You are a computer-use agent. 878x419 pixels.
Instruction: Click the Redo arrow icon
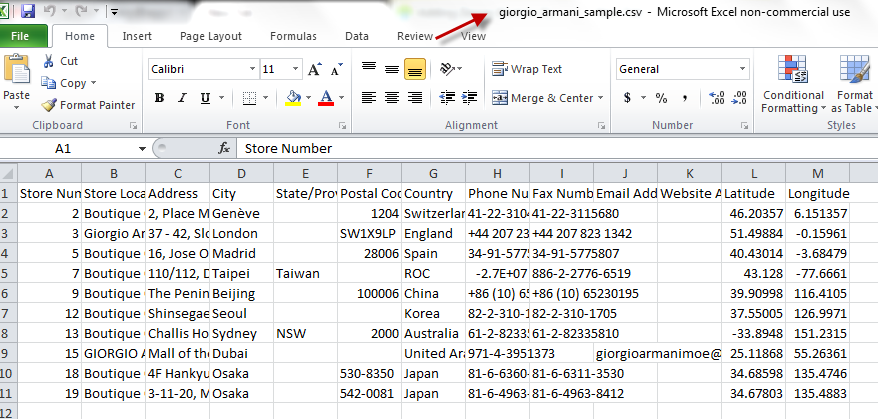coord(80,11)
